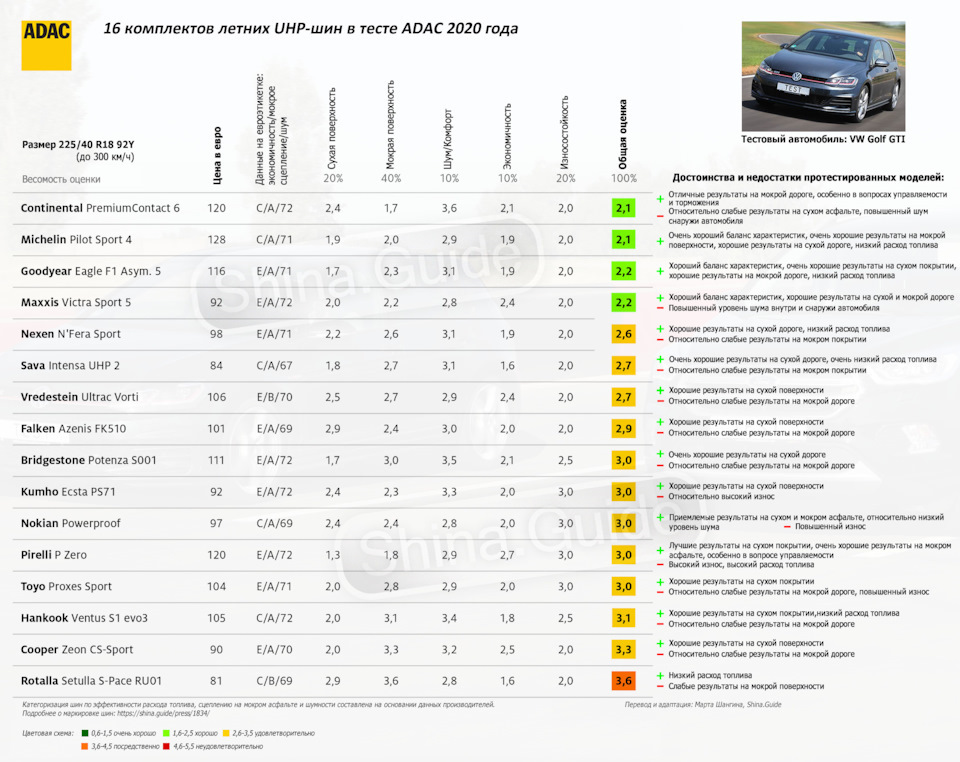Click the Bridgestone Potenza S001 name
The width and height of the screenshot is (960, 762).
point(89,460)
